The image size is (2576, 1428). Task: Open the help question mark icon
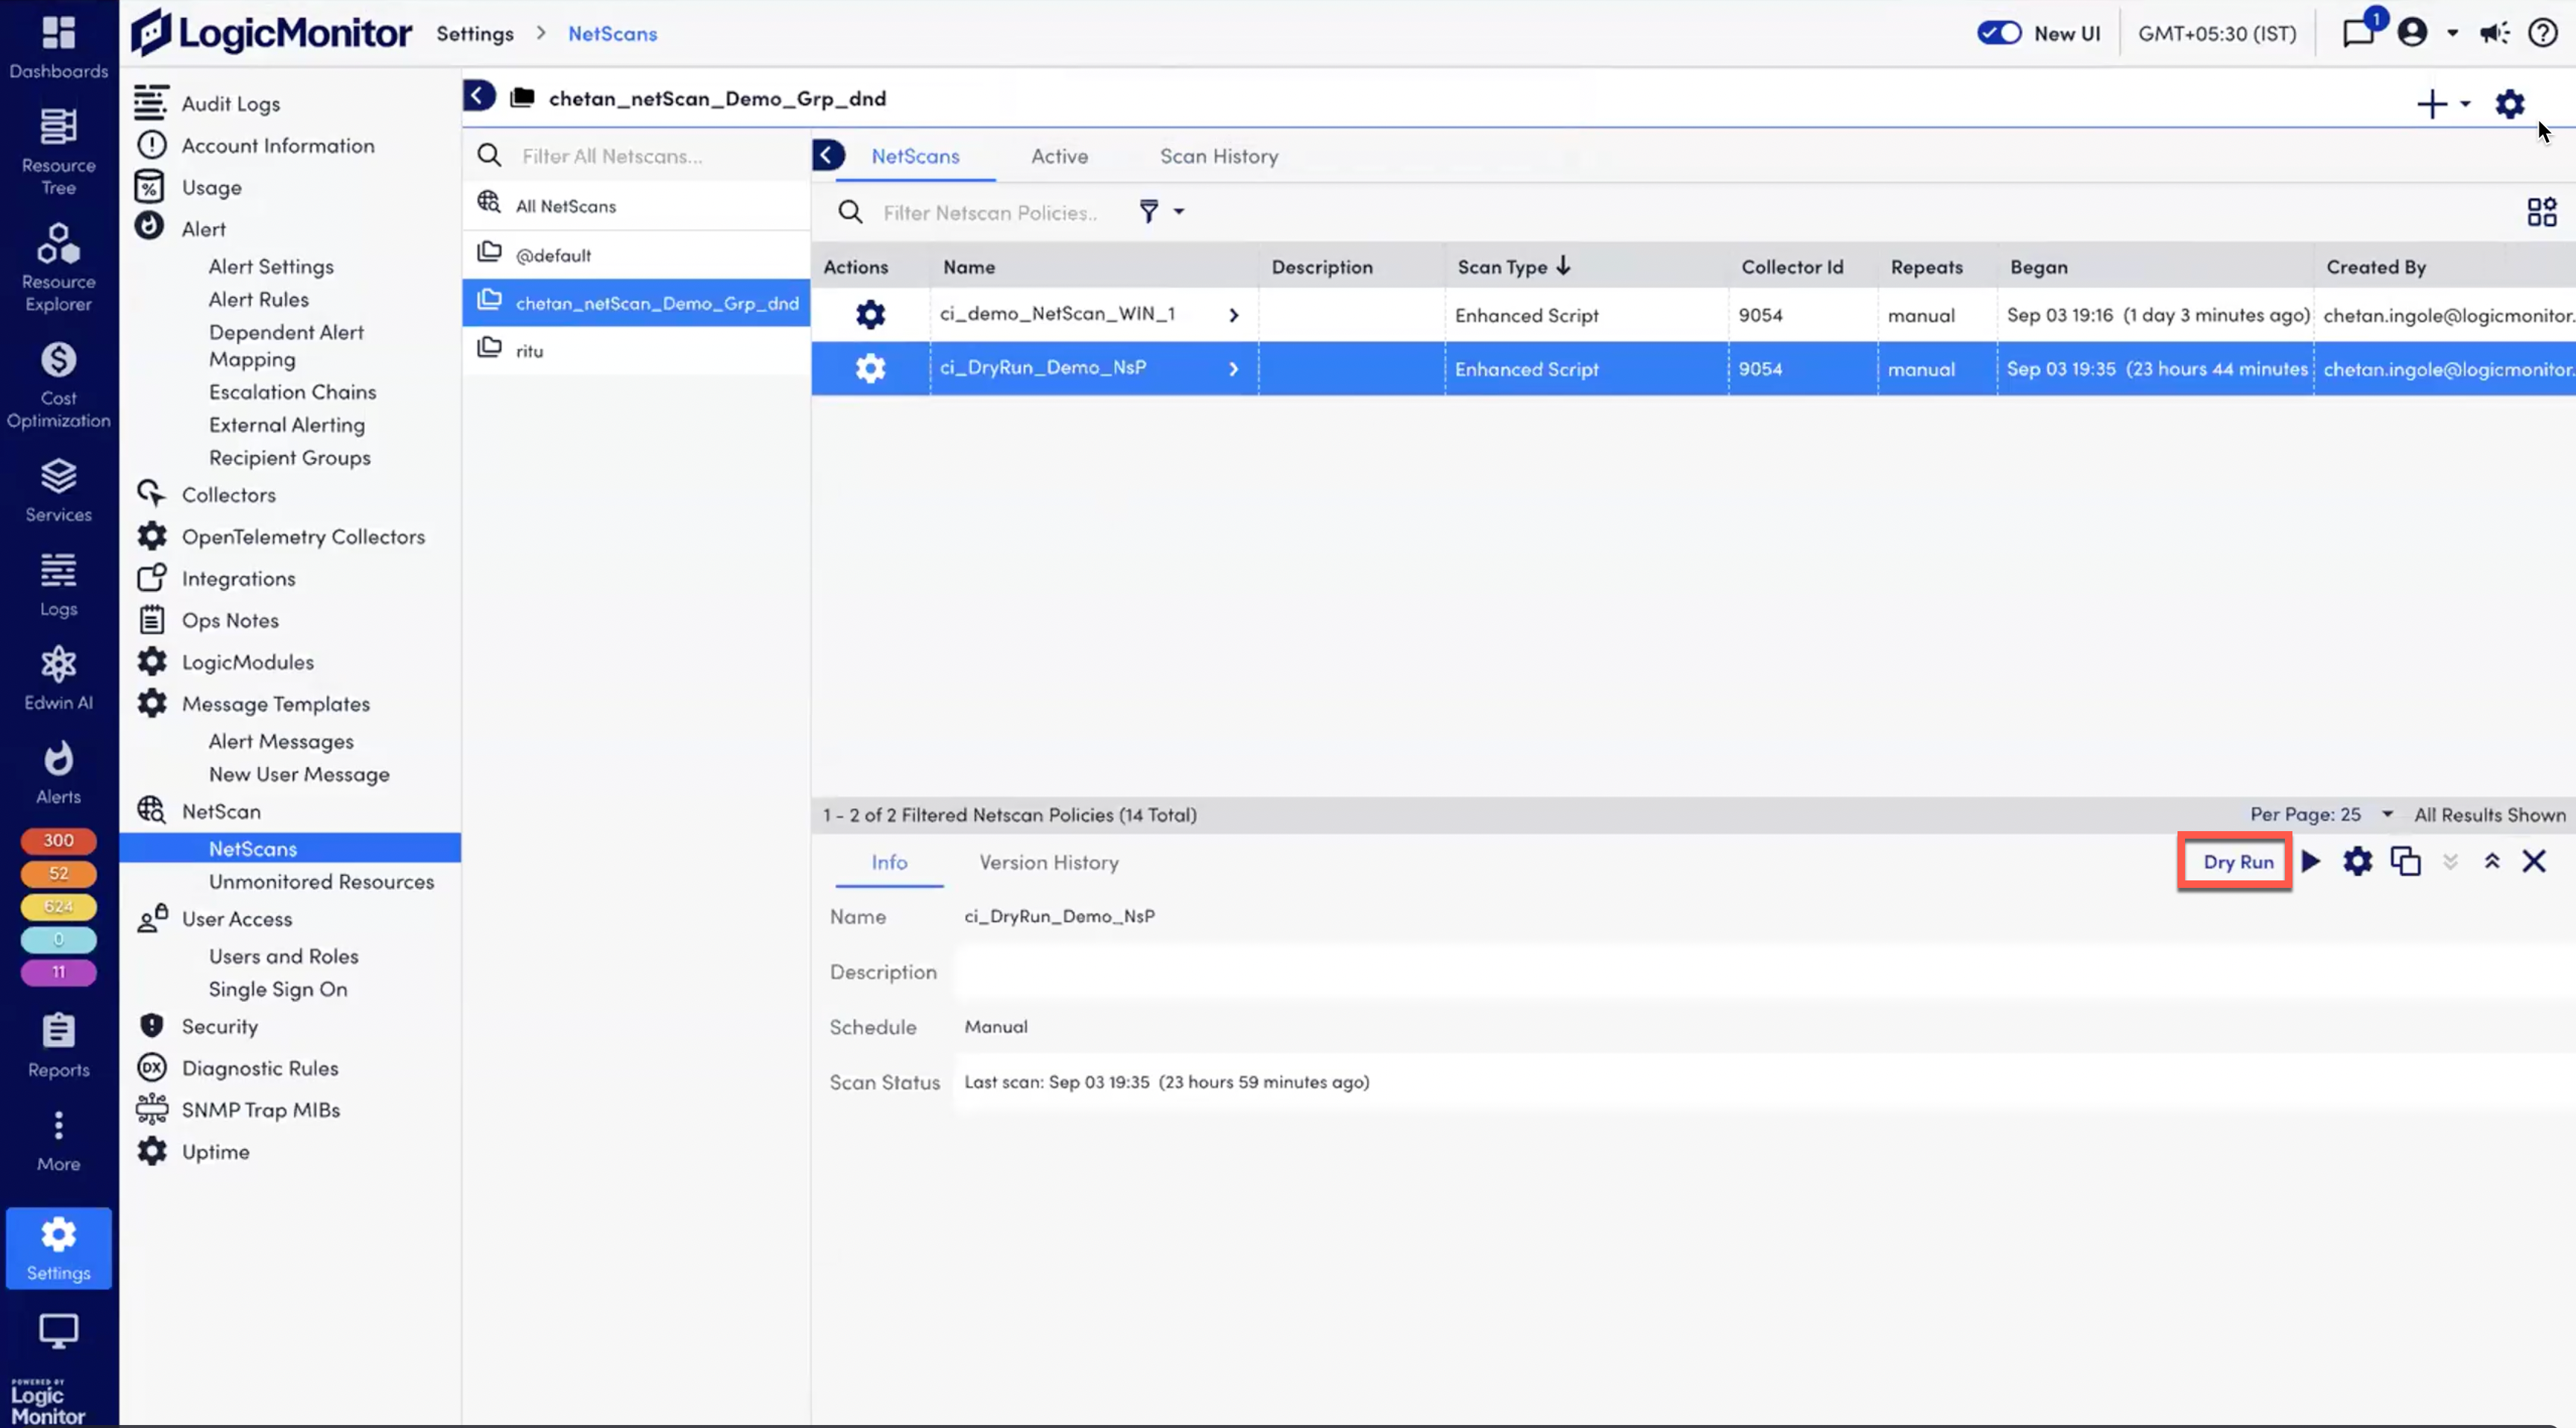point(2542,33)
